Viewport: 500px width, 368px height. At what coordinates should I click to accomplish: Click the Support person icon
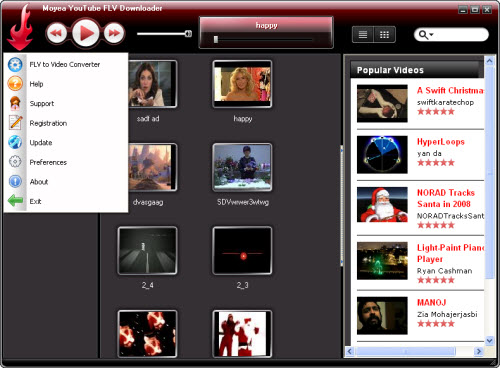pos(15,103)
